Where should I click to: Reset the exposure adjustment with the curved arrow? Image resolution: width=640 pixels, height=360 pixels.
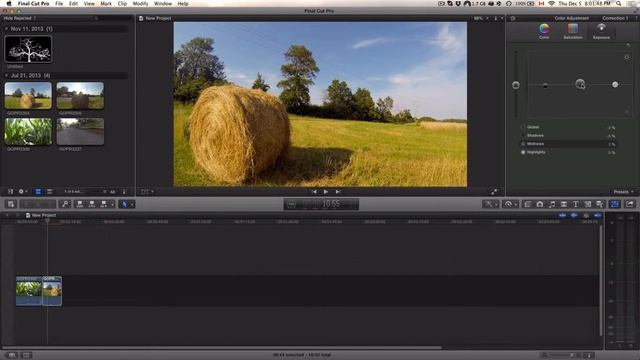(x=628, y=45)
